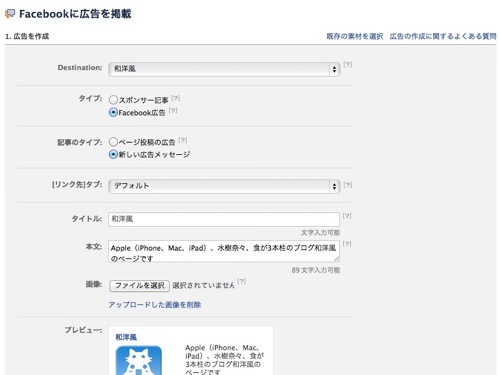Expand the リンク先タブ dropdown set to デフォルト
500x375 pixels.
coord(224,186)
